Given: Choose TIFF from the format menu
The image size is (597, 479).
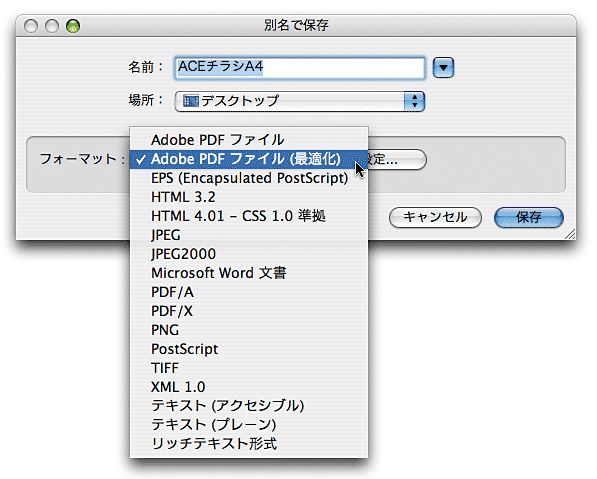Looking at the screenshot, I should (x=249, y=368).
